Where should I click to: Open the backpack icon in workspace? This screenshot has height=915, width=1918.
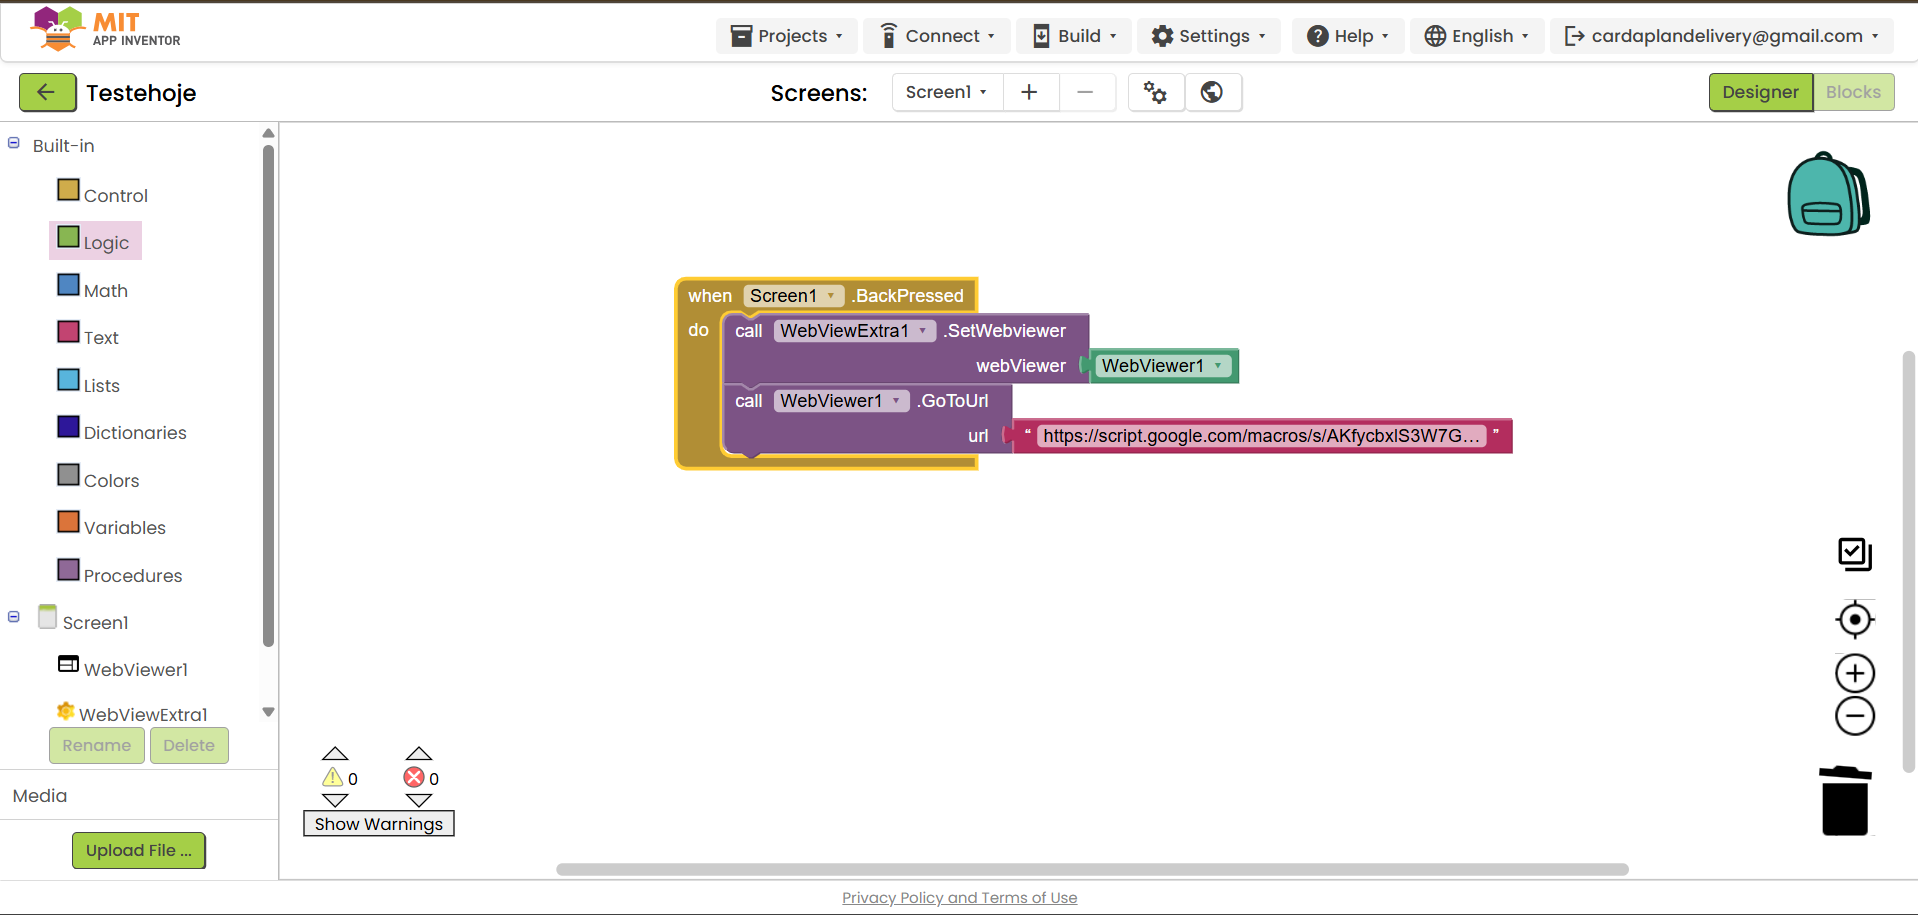point(1827,195)
